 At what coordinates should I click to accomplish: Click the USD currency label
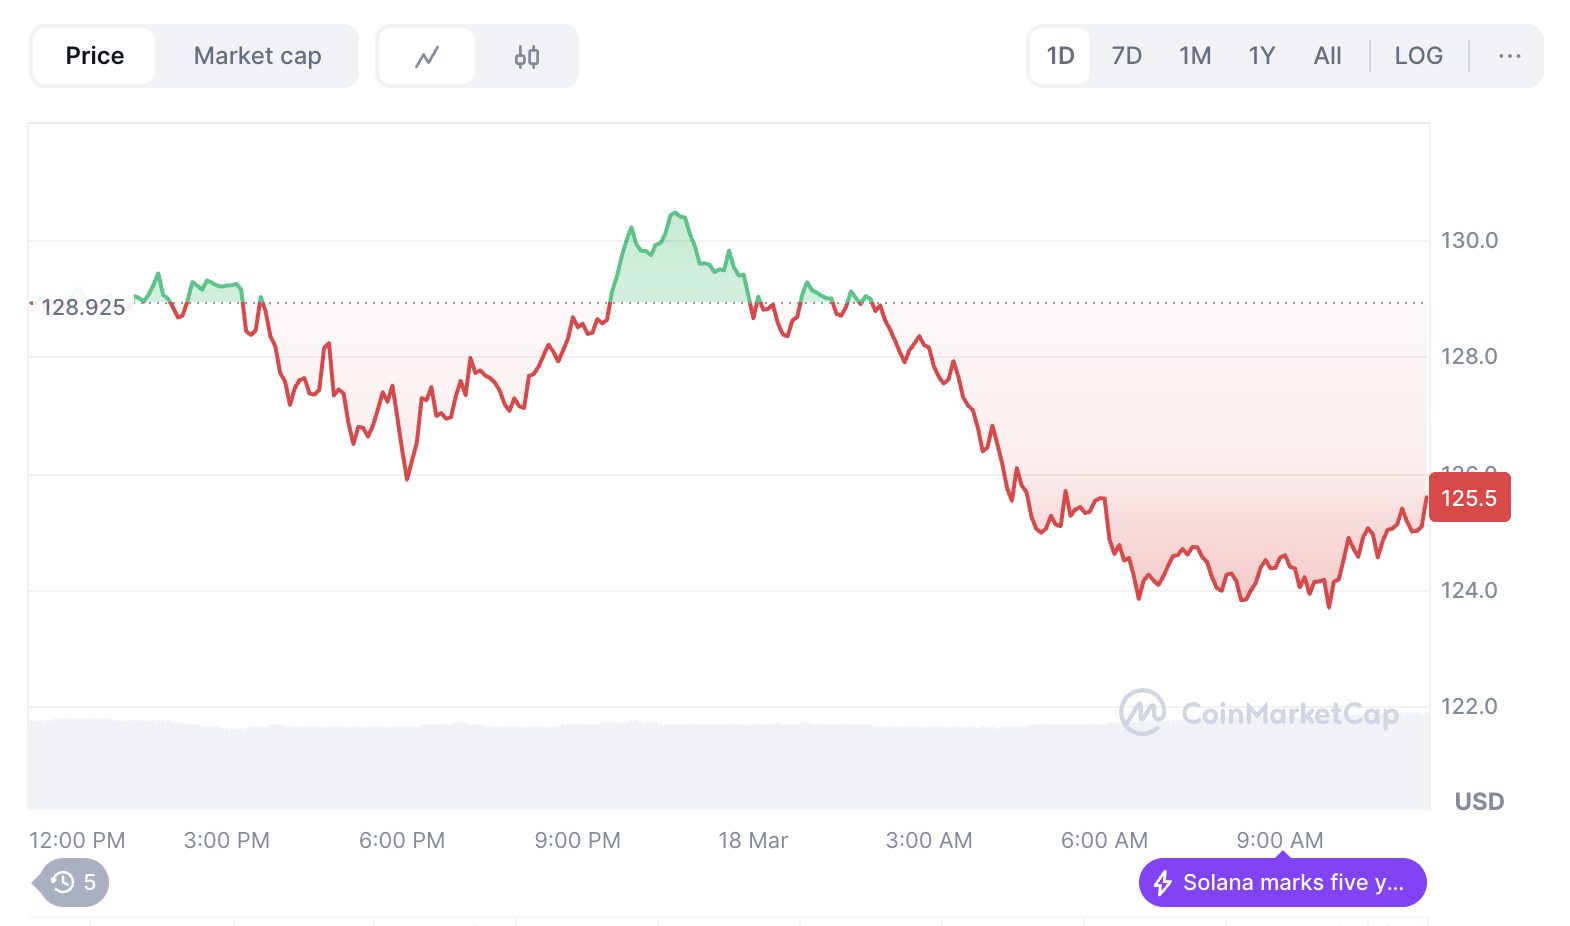[x=1479, y=802]
